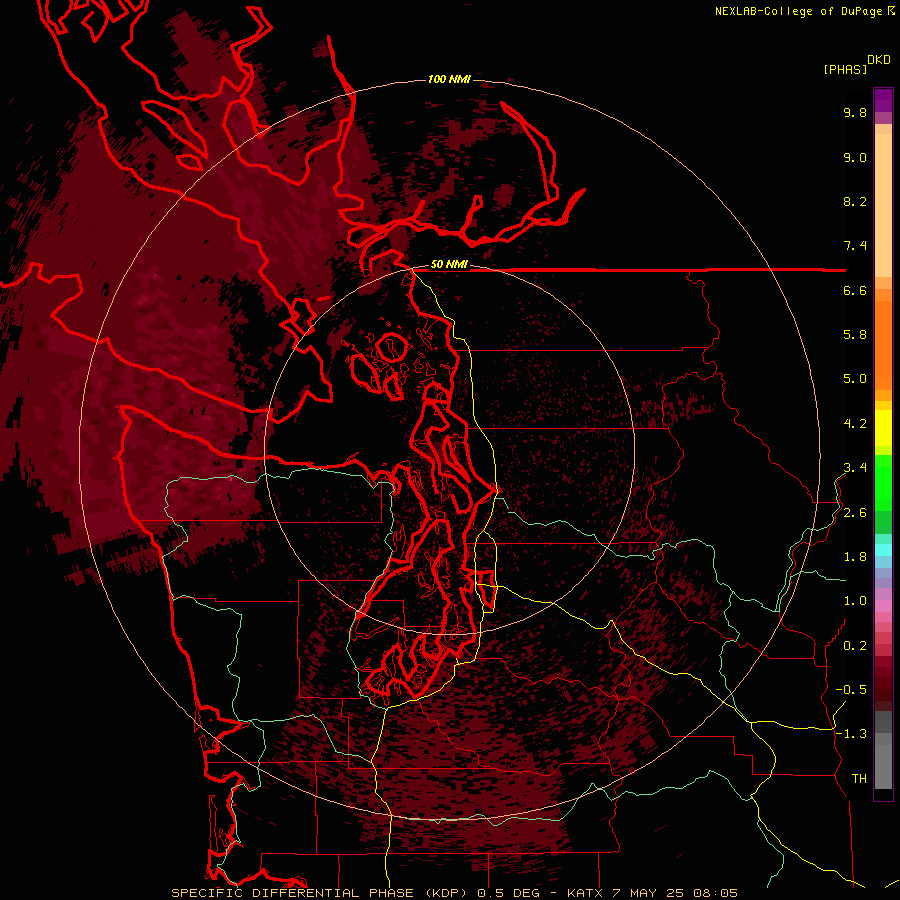Image resolution: width=900 pixels, height=900 pixels.
Task: Click the 4.2 legend value
Action: (x=855, y=424)
